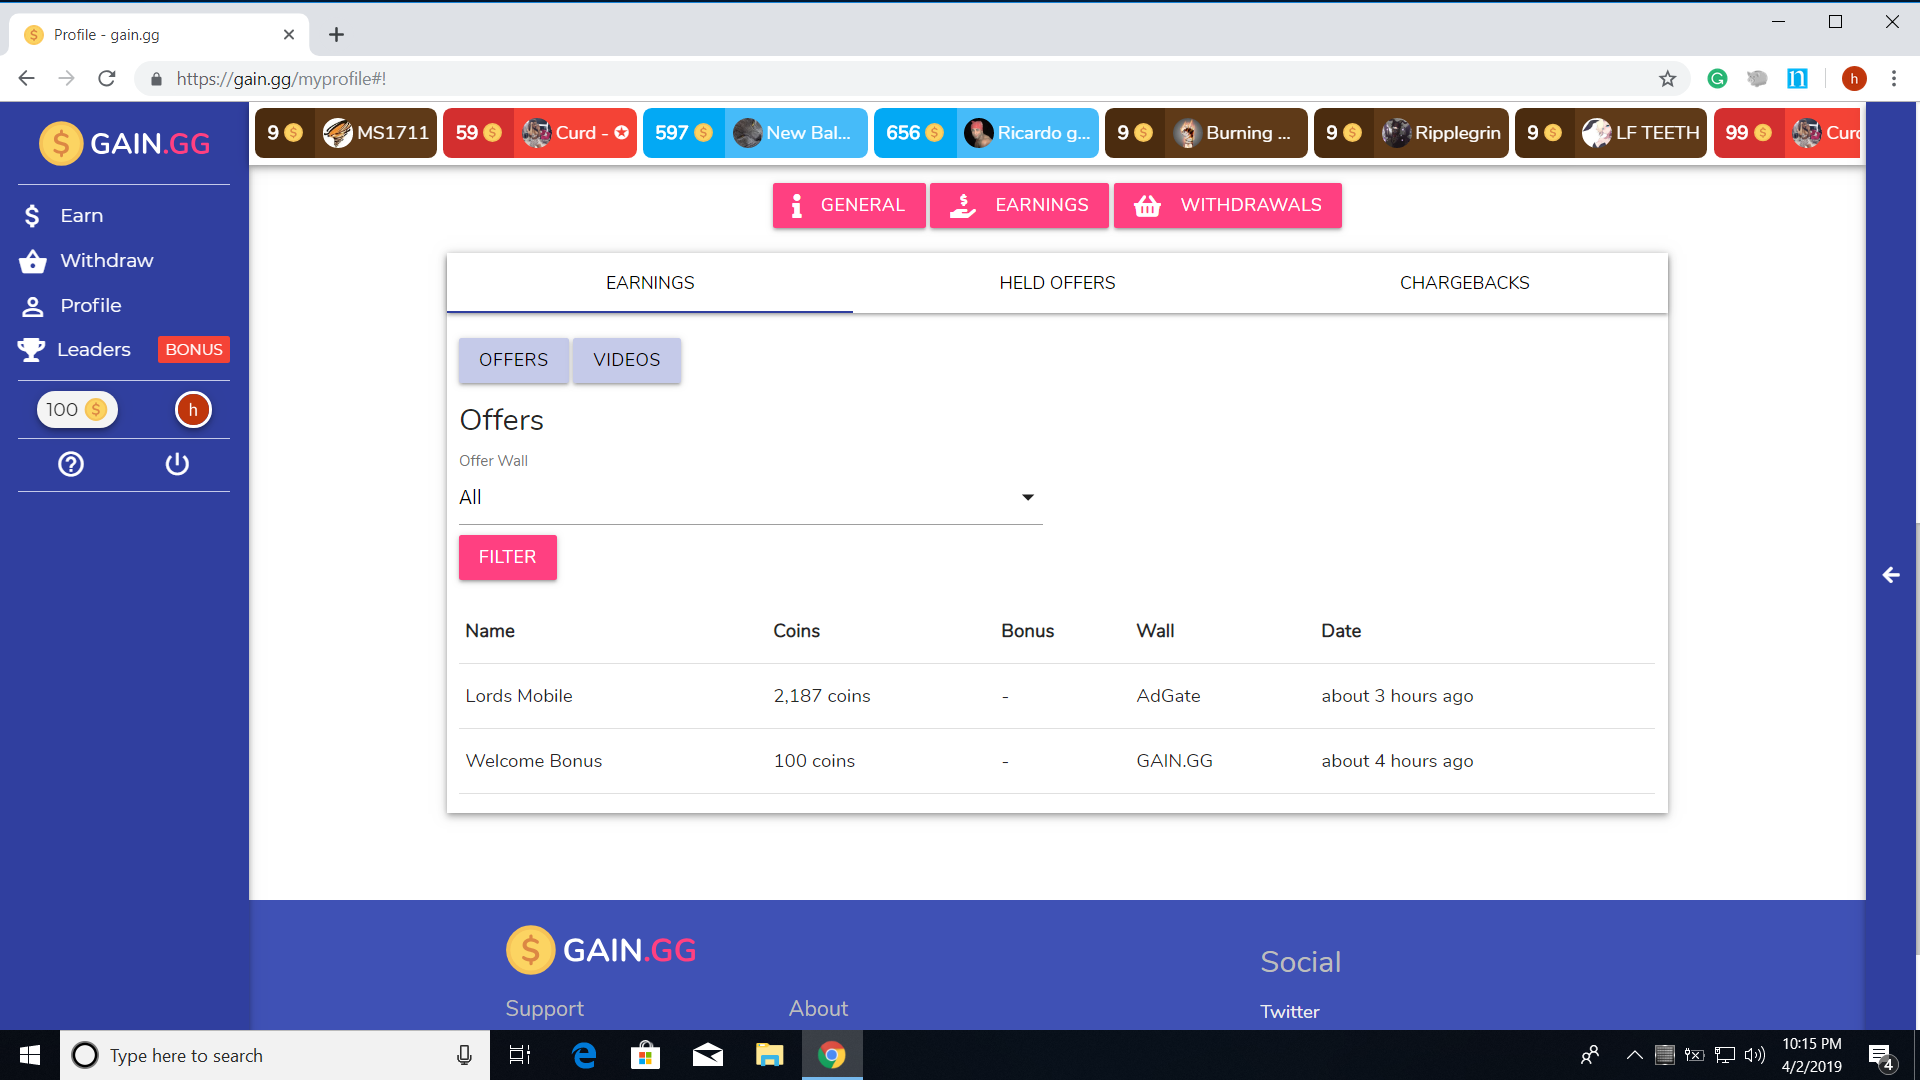The width and height of the screenshot is (1920, 1080).
Task: Click the help question mark icon
Action: [71, 464]
